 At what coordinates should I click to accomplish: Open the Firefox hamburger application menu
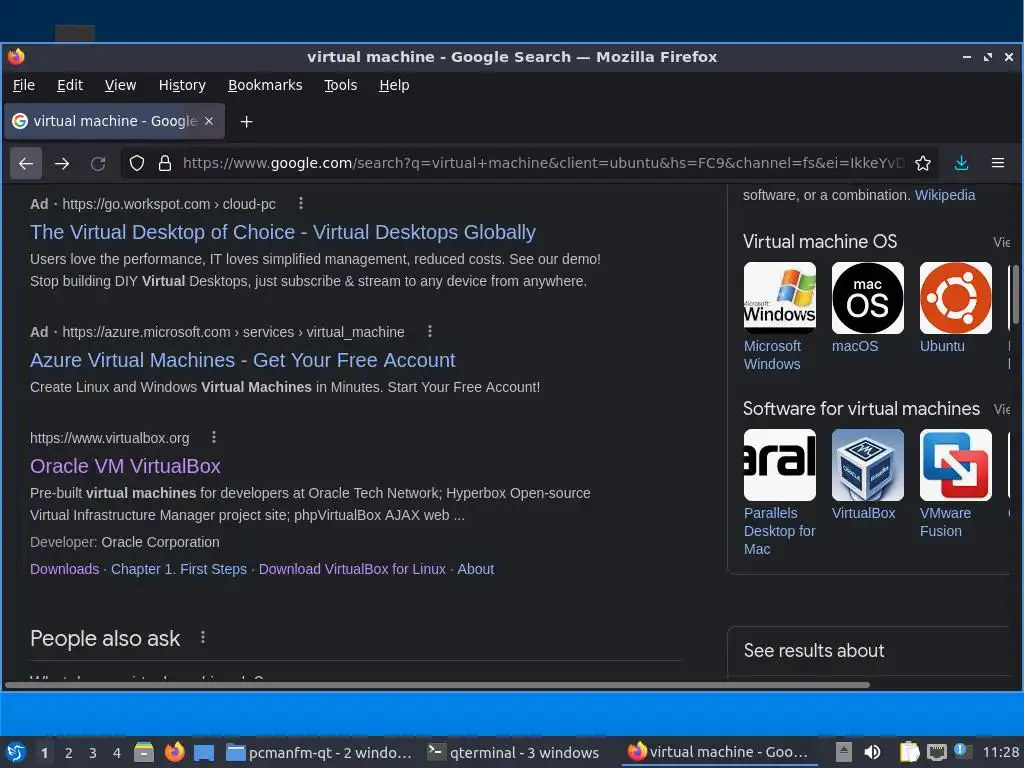[997, 163]
